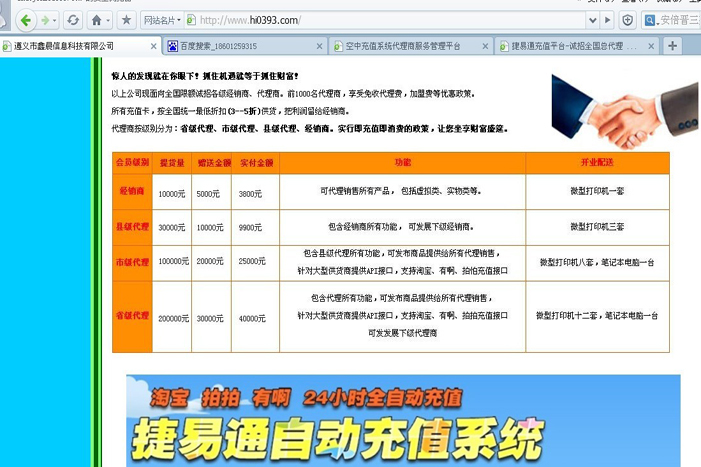Open the 网站名片 dropdown

click(x=162, y=20)
